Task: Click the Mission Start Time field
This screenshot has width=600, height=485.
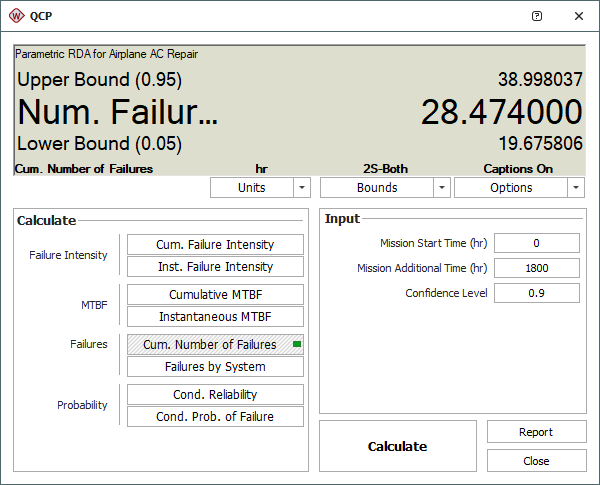Action: [x=537, y=243]
